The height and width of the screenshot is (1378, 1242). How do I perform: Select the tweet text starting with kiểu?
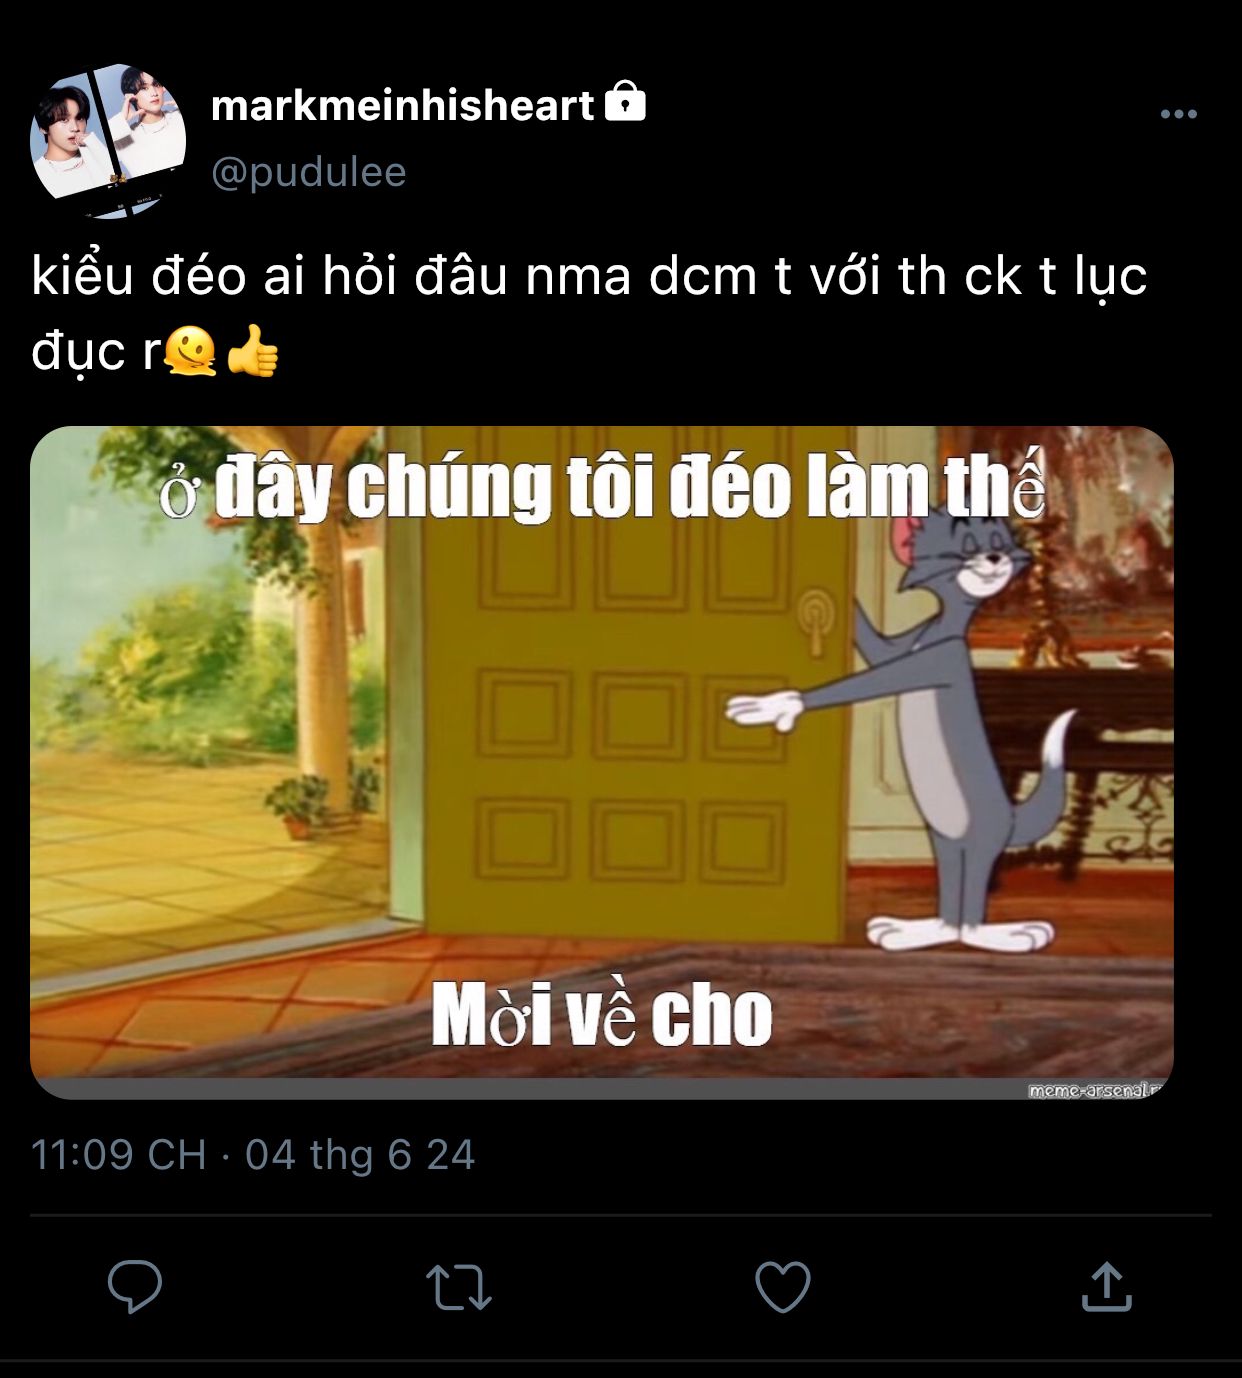[589, 313]
